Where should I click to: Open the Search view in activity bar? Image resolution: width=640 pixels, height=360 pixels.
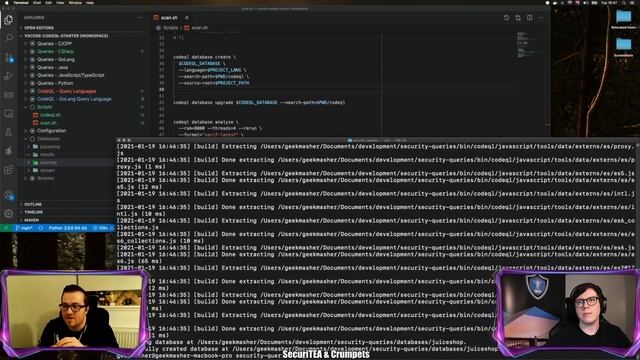coord(9,38)
